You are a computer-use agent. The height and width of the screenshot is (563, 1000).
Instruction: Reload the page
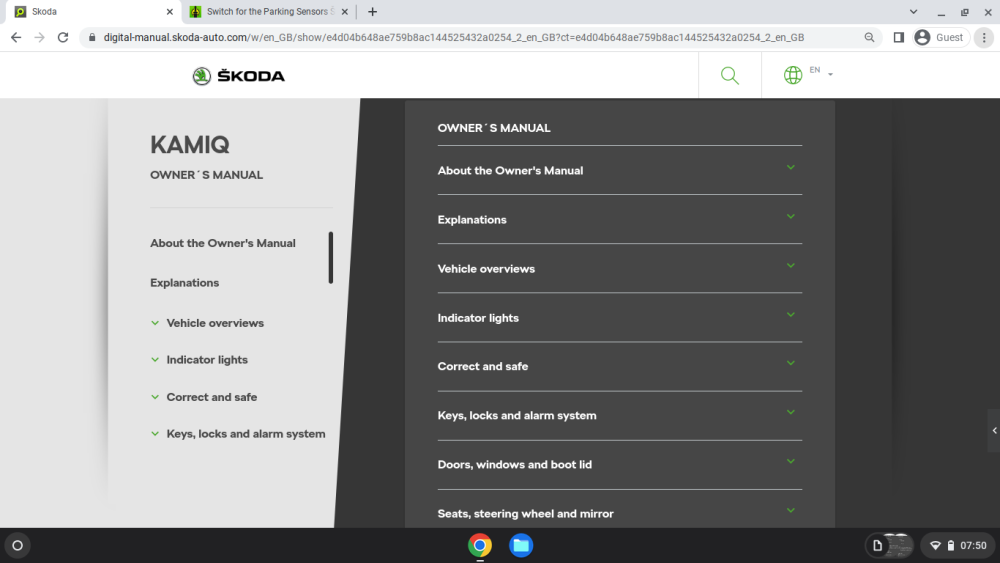(x=62, y=38)
